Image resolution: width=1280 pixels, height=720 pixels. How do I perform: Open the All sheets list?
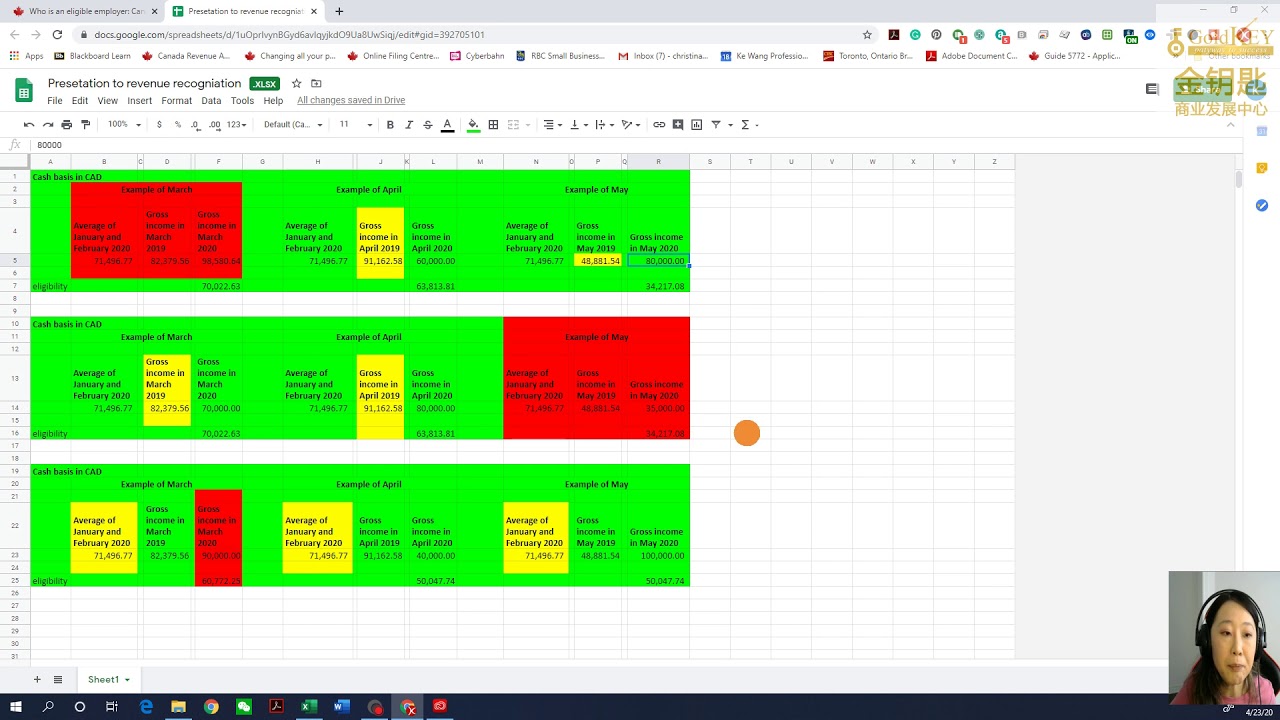point(58,680)
